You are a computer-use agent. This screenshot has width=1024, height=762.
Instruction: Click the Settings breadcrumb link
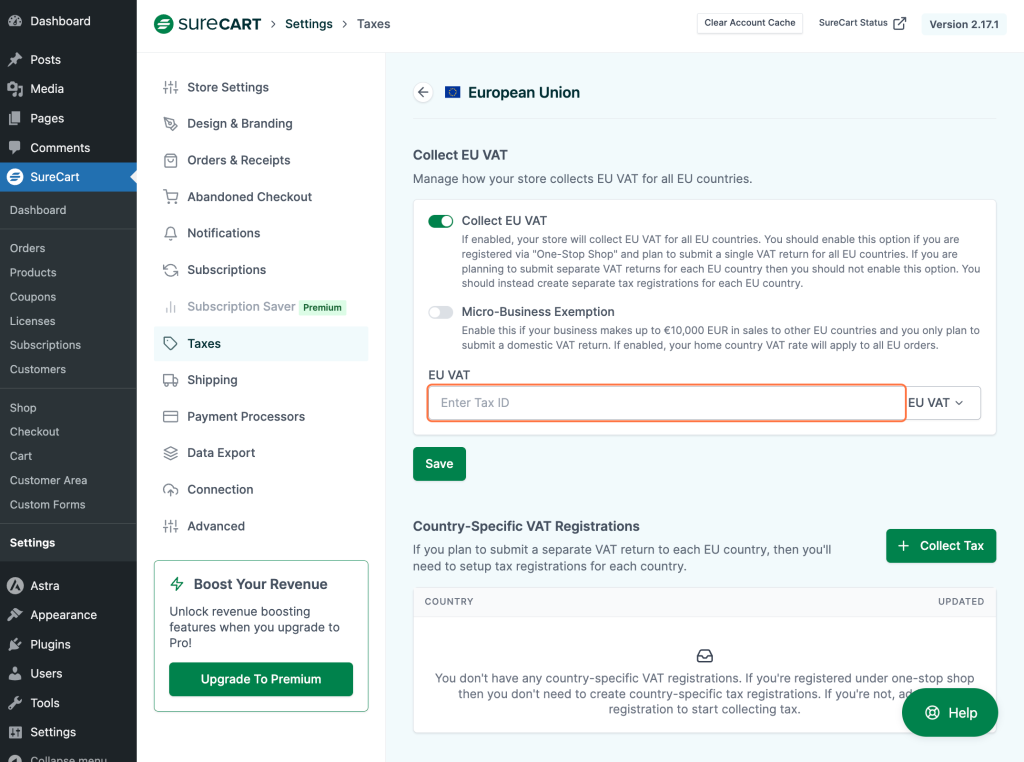[x=308, y=24]
